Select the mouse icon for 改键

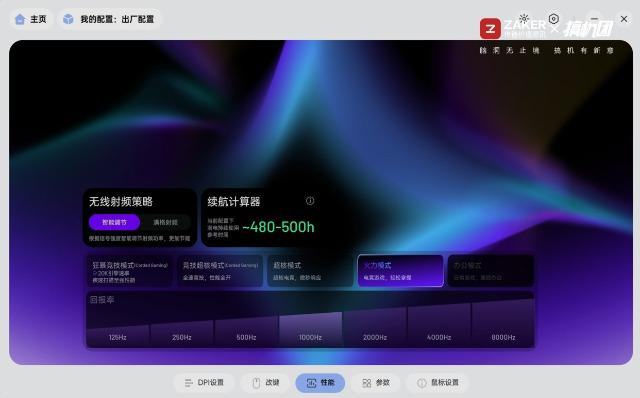click(256, 383)
